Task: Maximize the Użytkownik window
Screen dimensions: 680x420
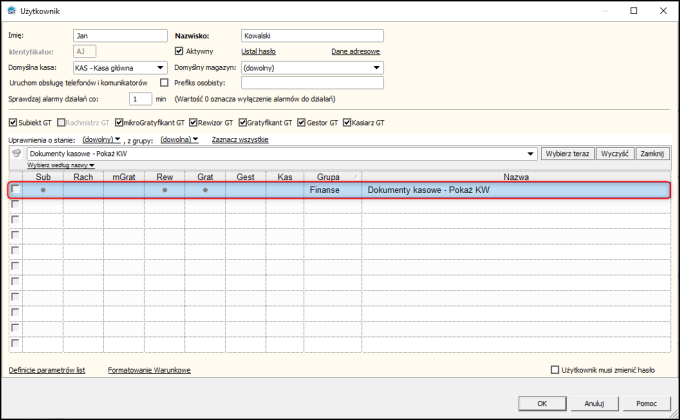Action: (x=634, y=11)
